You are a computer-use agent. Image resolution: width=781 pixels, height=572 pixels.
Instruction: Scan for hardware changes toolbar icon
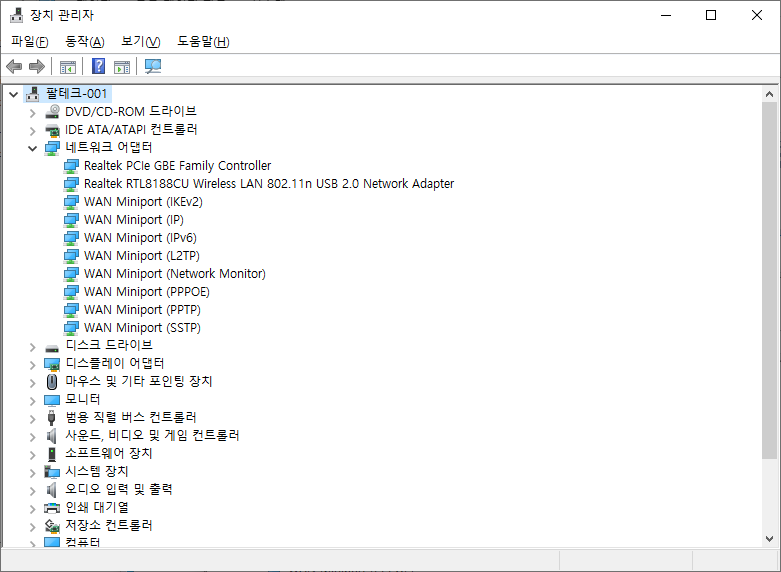153,66
